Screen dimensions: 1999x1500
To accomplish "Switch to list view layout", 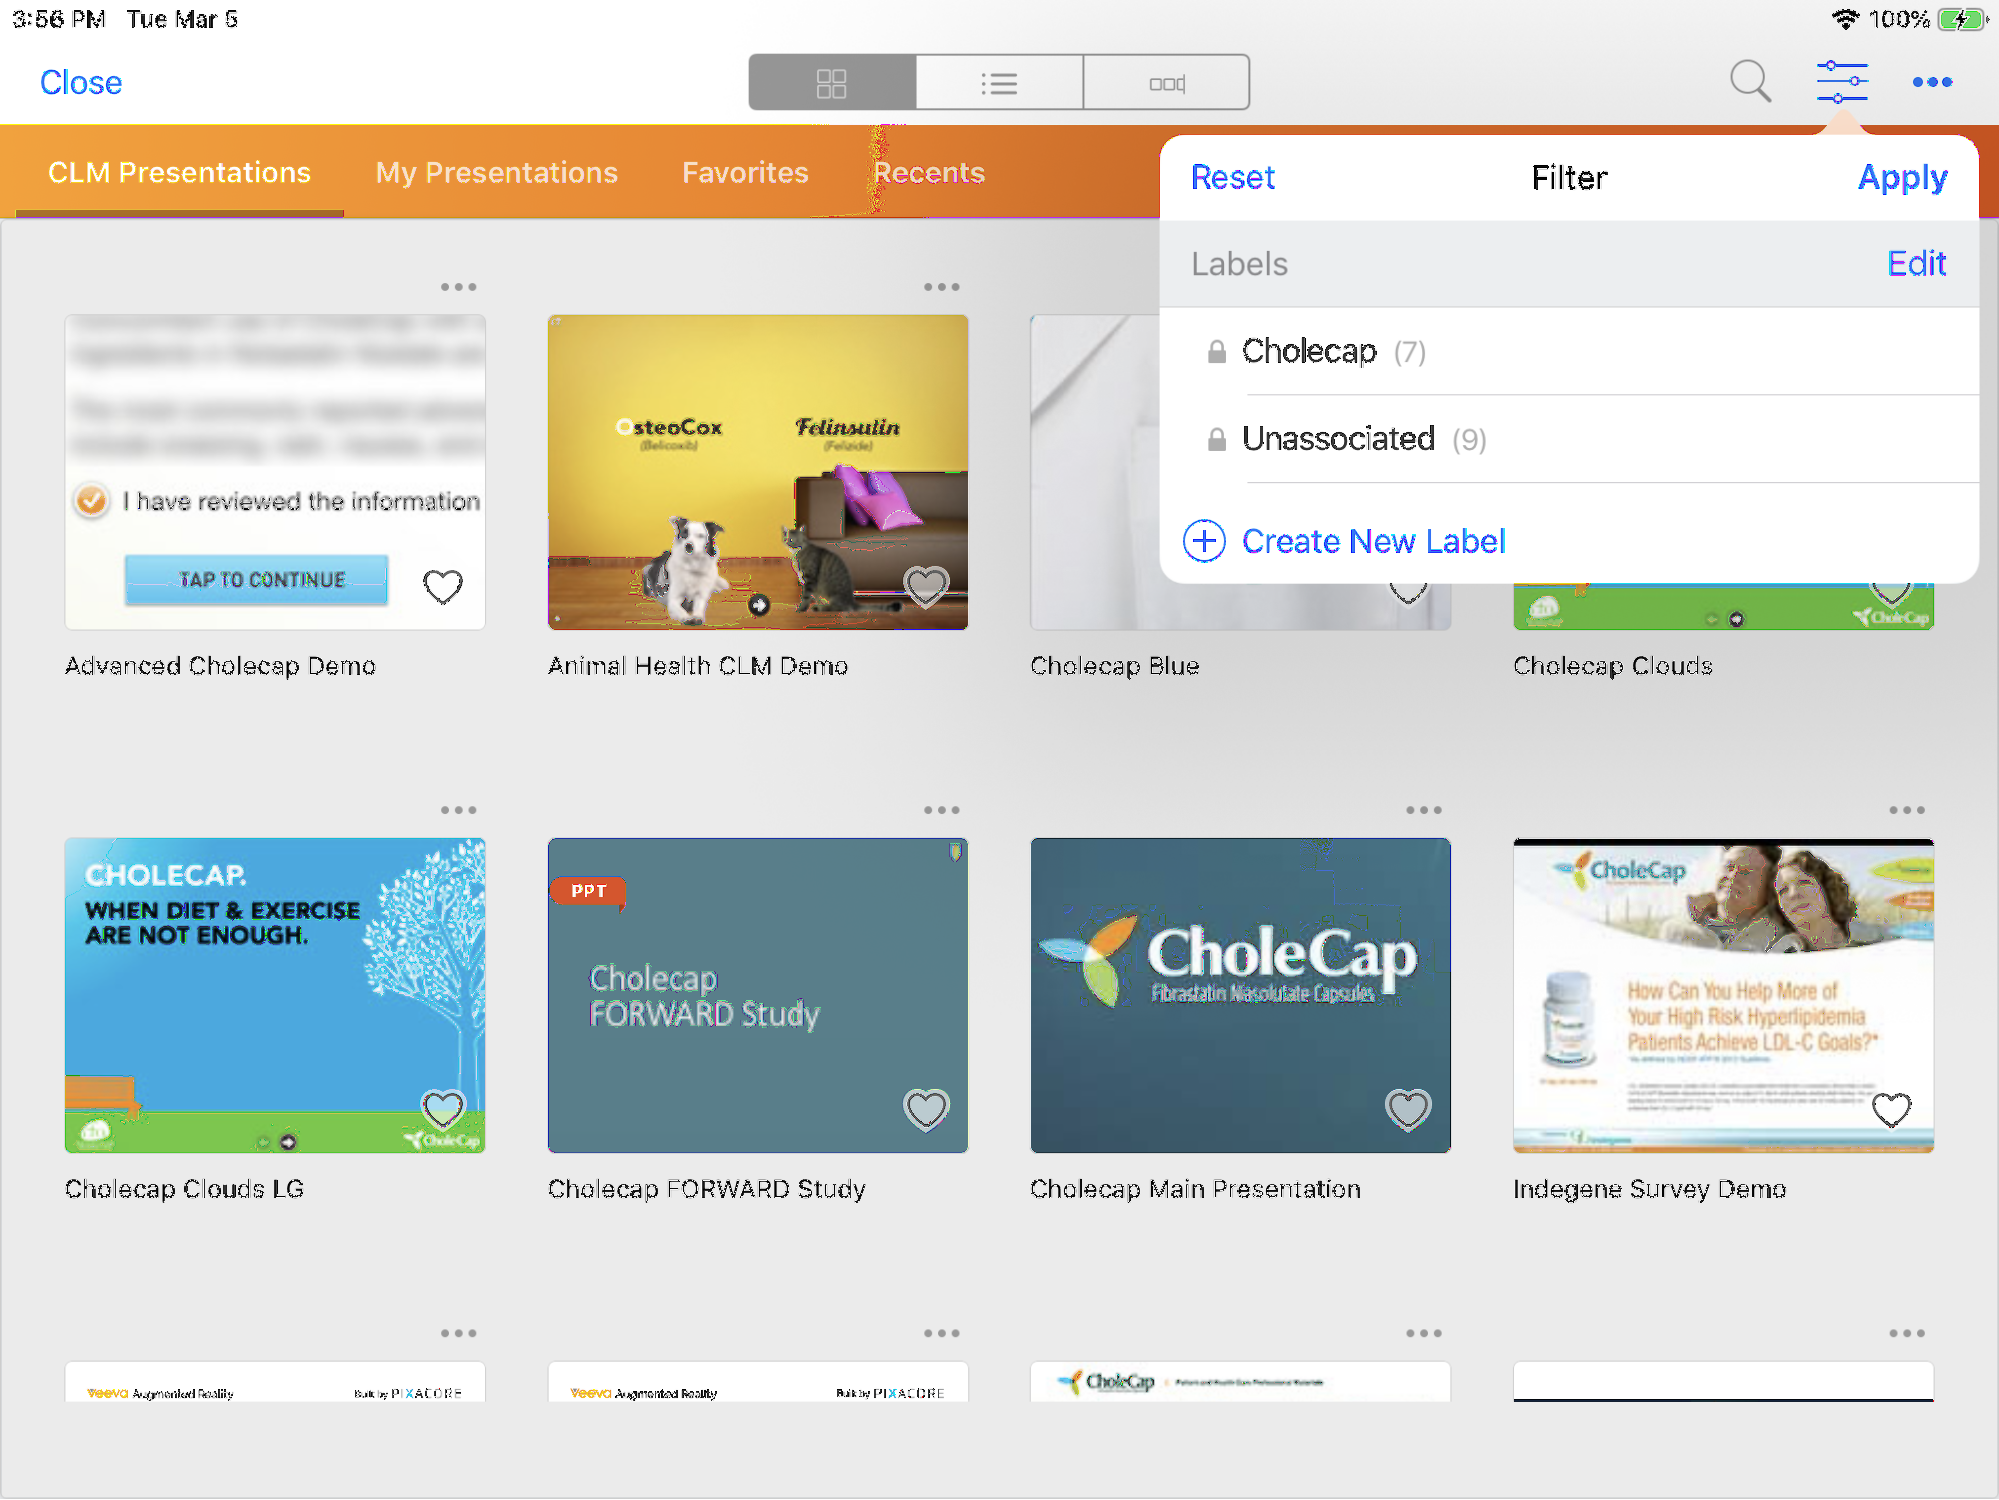I will 999,82.
